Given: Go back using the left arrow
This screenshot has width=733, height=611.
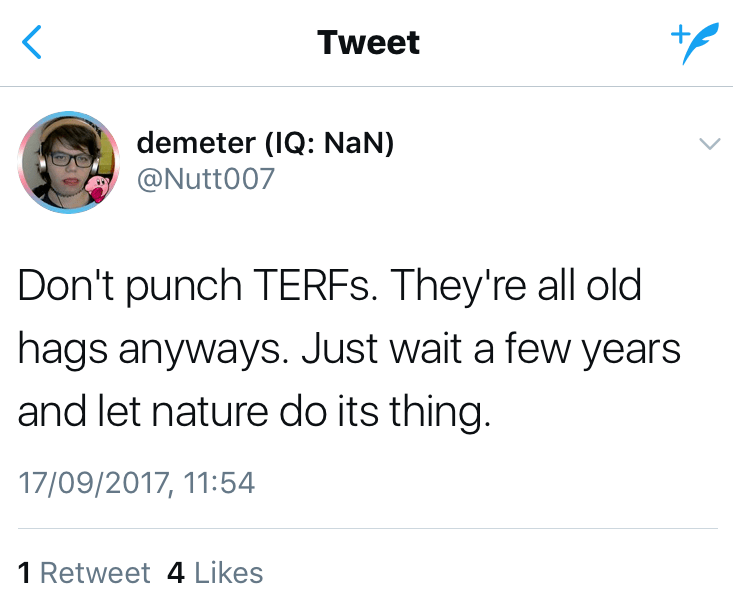Looking at the screenshot, I should pos(33,43).
